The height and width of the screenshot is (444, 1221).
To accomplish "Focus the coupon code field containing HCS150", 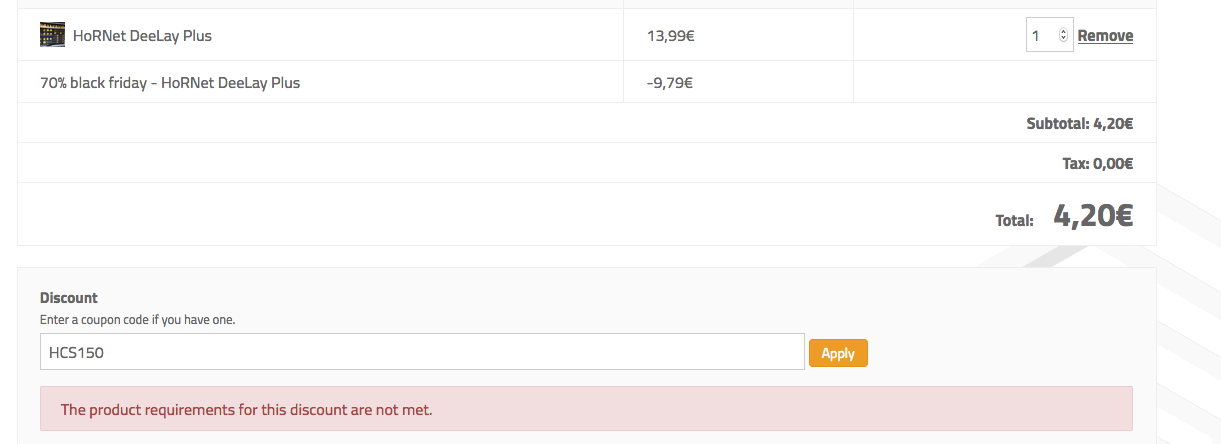I will pyautogui.click(x=422, y=352).
